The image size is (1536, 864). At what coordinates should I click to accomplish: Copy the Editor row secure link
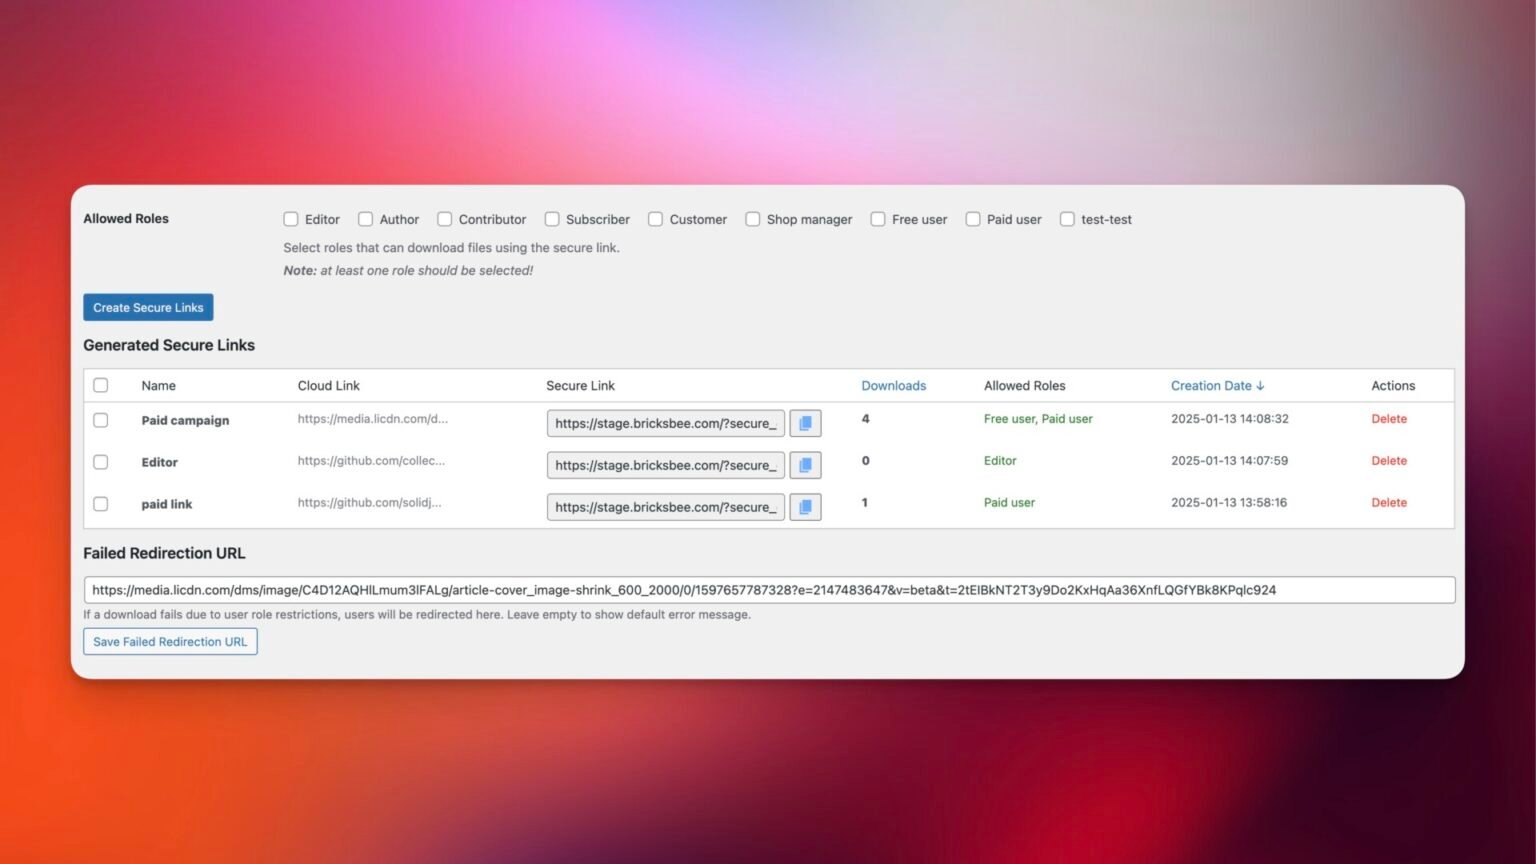(805, 464)
